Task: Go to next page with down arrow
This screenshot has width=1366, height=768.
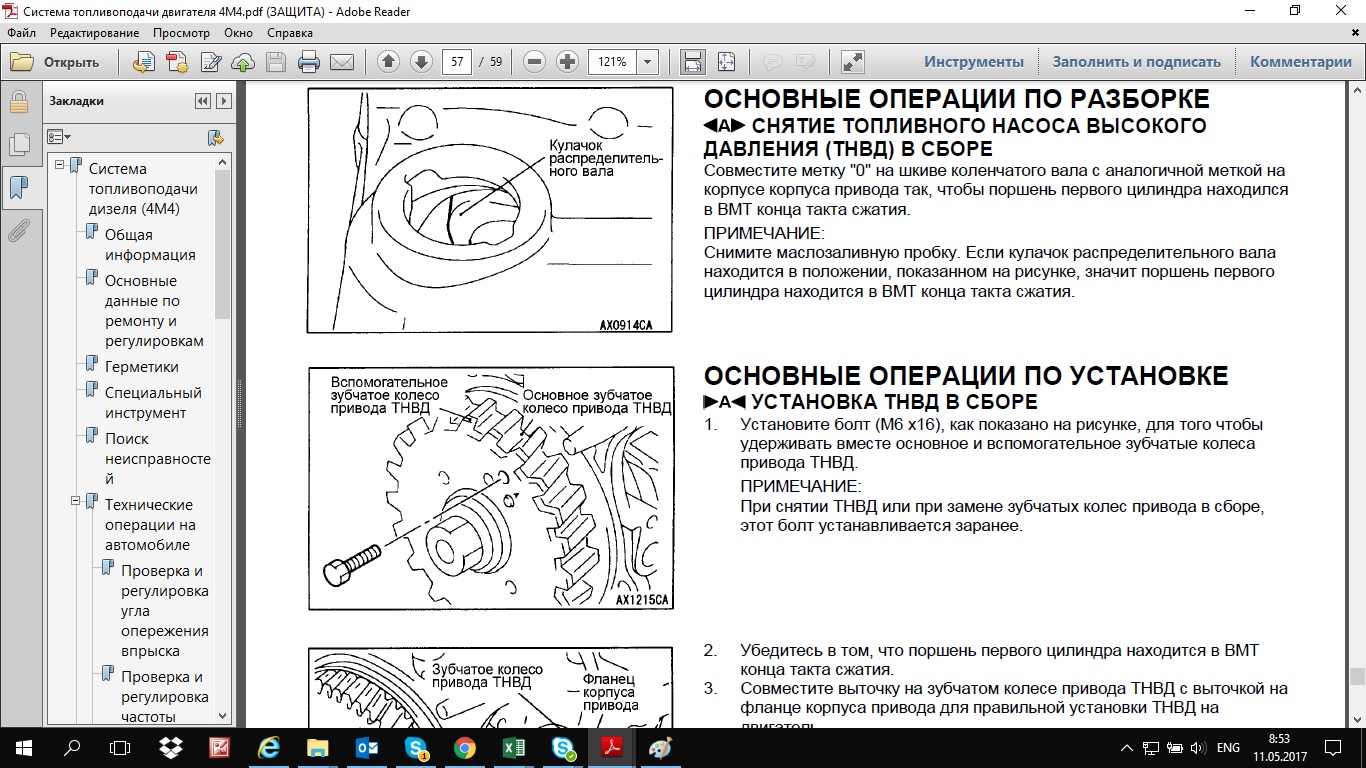Action: pyautogui.click(x=421, y=62)
